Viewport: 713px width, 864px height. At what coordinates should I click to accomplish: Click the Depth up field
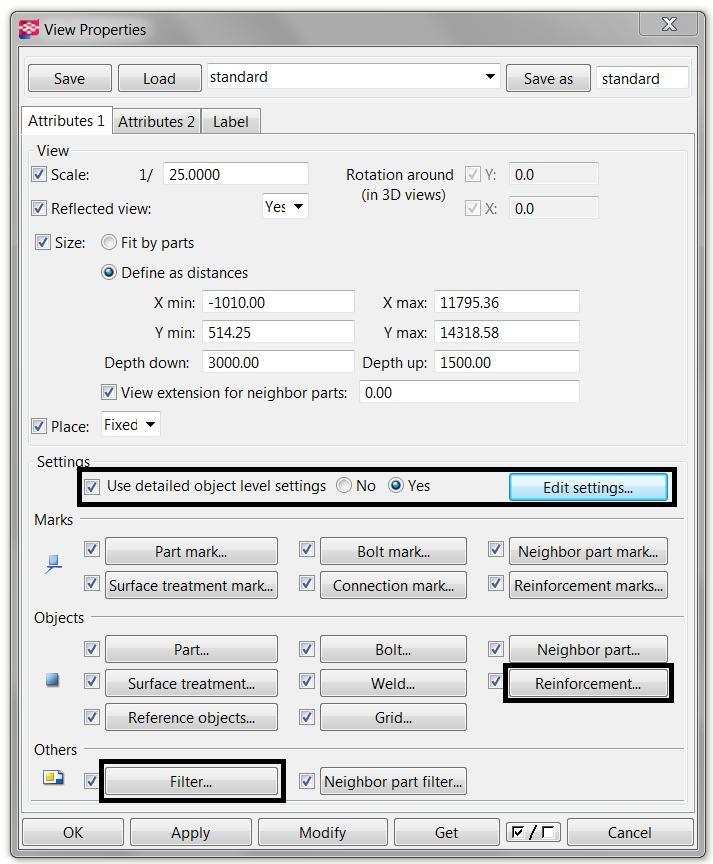507,362
